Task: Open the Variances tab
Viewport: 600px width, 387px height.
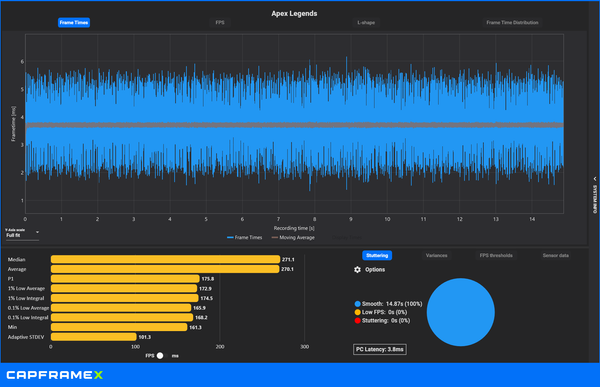Action: click(437, 255)
